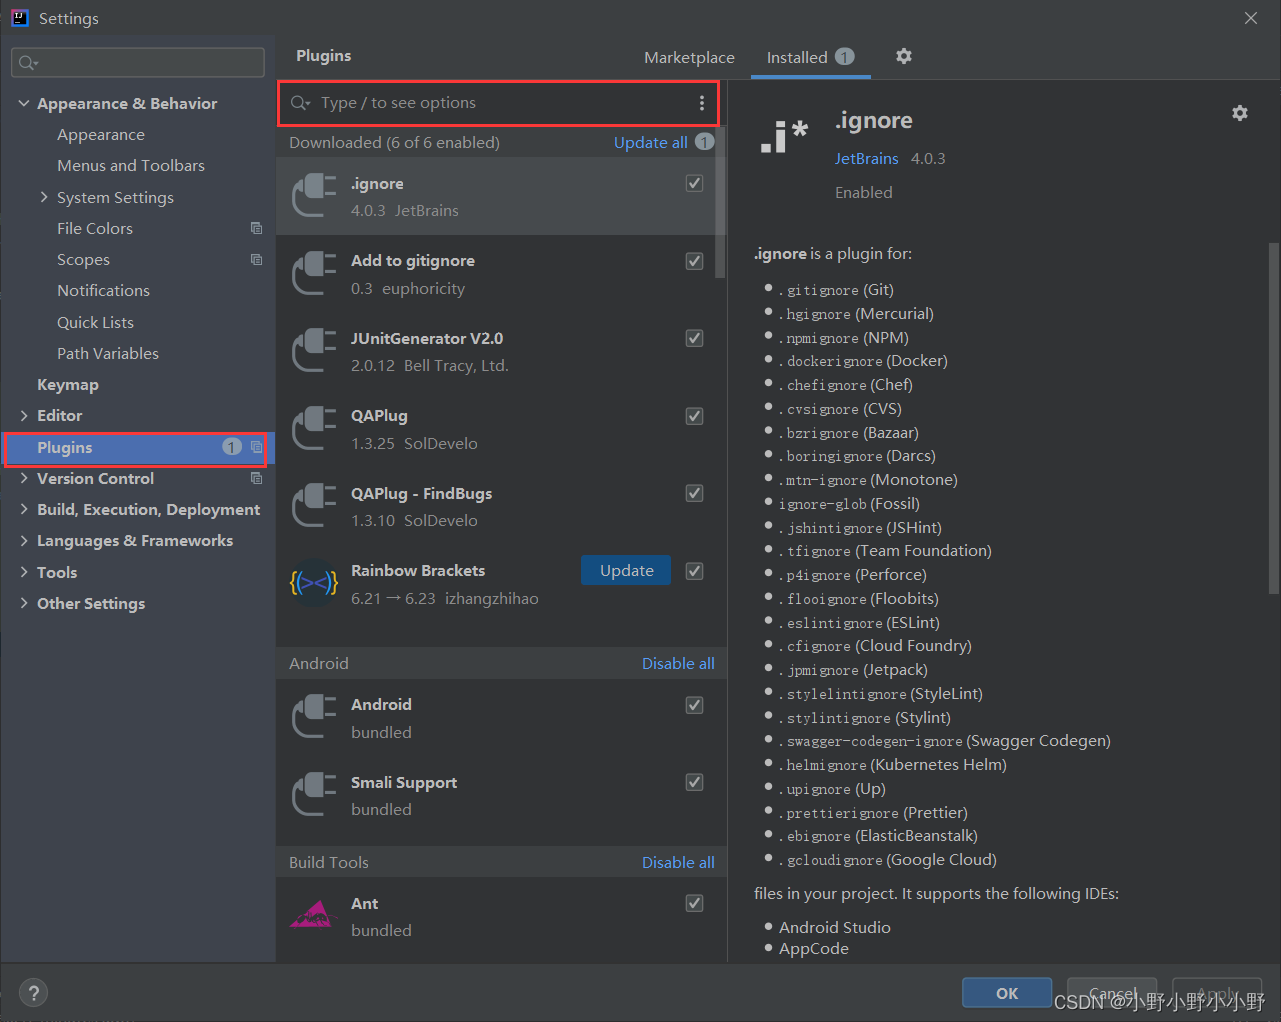Expand the Other Settings node
This screenshot has width=1281, height=1022.
pyautogui.click(x=24, y=603)
